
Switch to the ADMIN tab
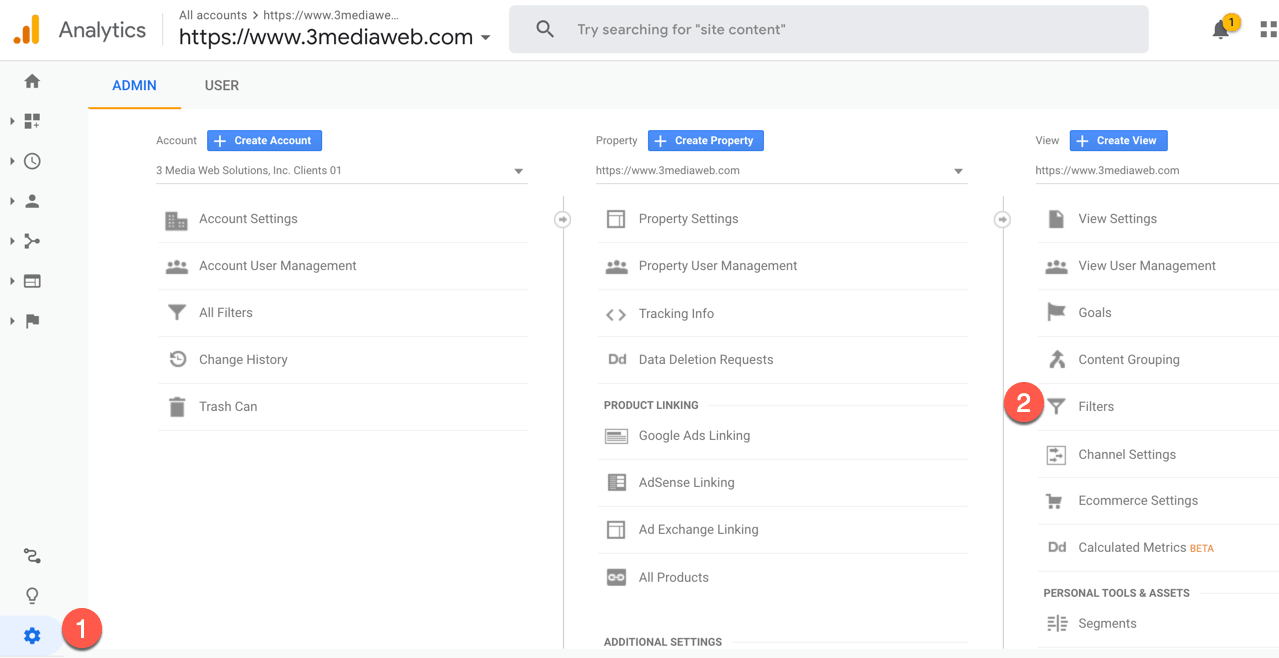coord(134,85)
